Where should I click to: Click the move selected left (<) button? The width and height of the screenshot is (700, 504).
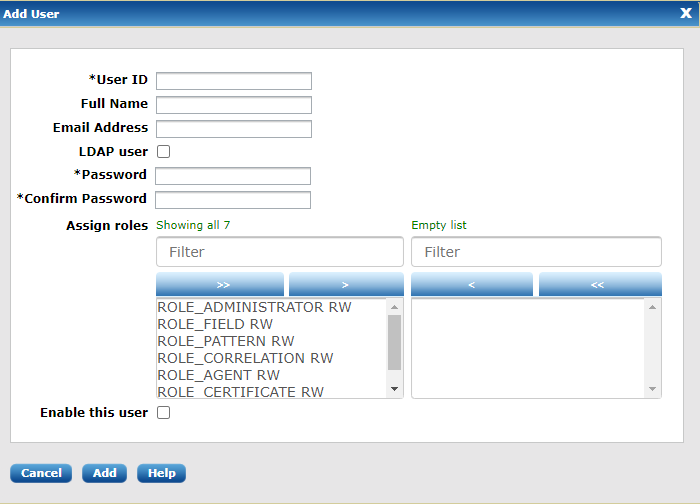pos(471,285)
